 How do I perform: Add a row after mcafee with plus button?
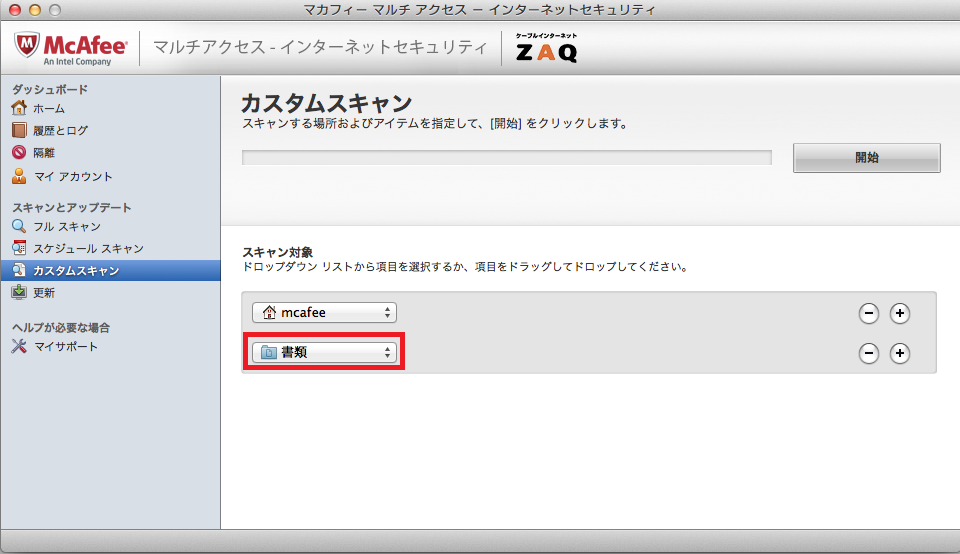tap(899, 313)
